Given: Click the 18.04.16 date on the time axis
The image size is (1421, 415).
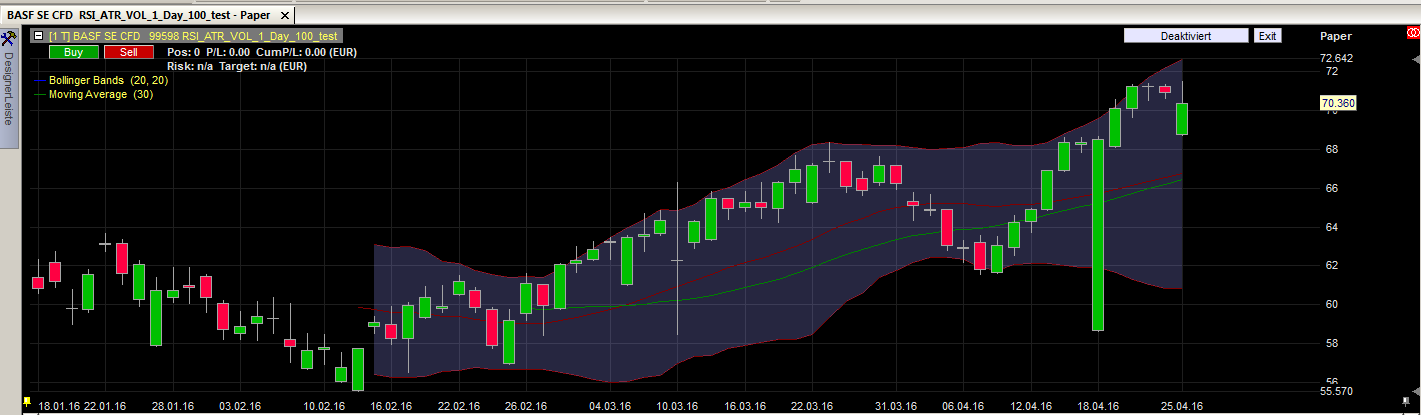Looking at the screenshot, I should click(1098, 406).
